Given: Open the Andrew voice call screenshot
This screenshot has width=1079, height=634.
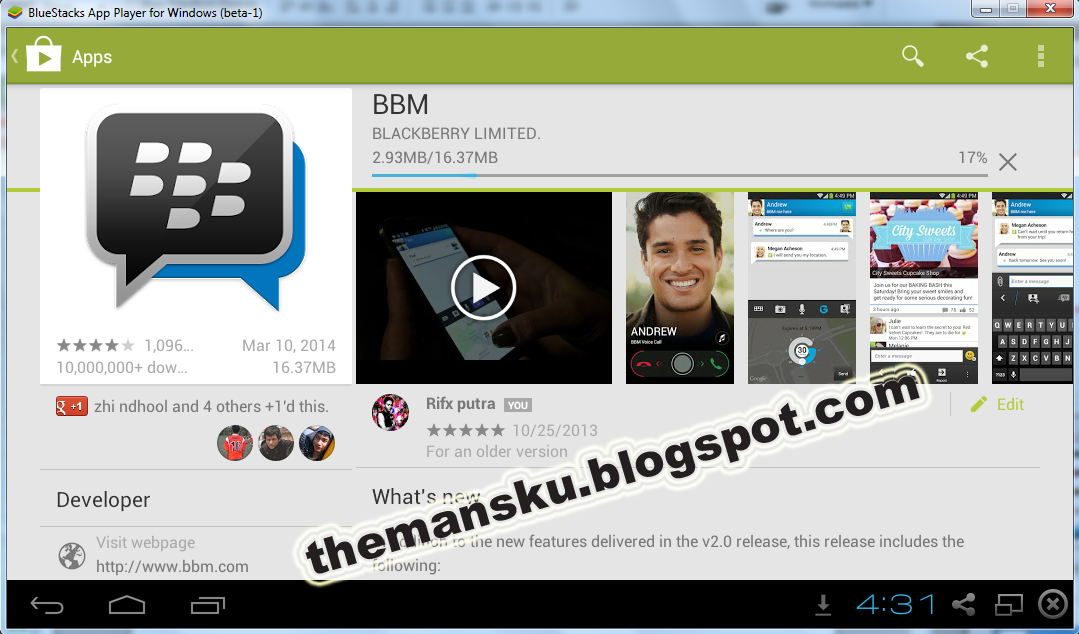Looking at the screenshot, I should 680,288.
